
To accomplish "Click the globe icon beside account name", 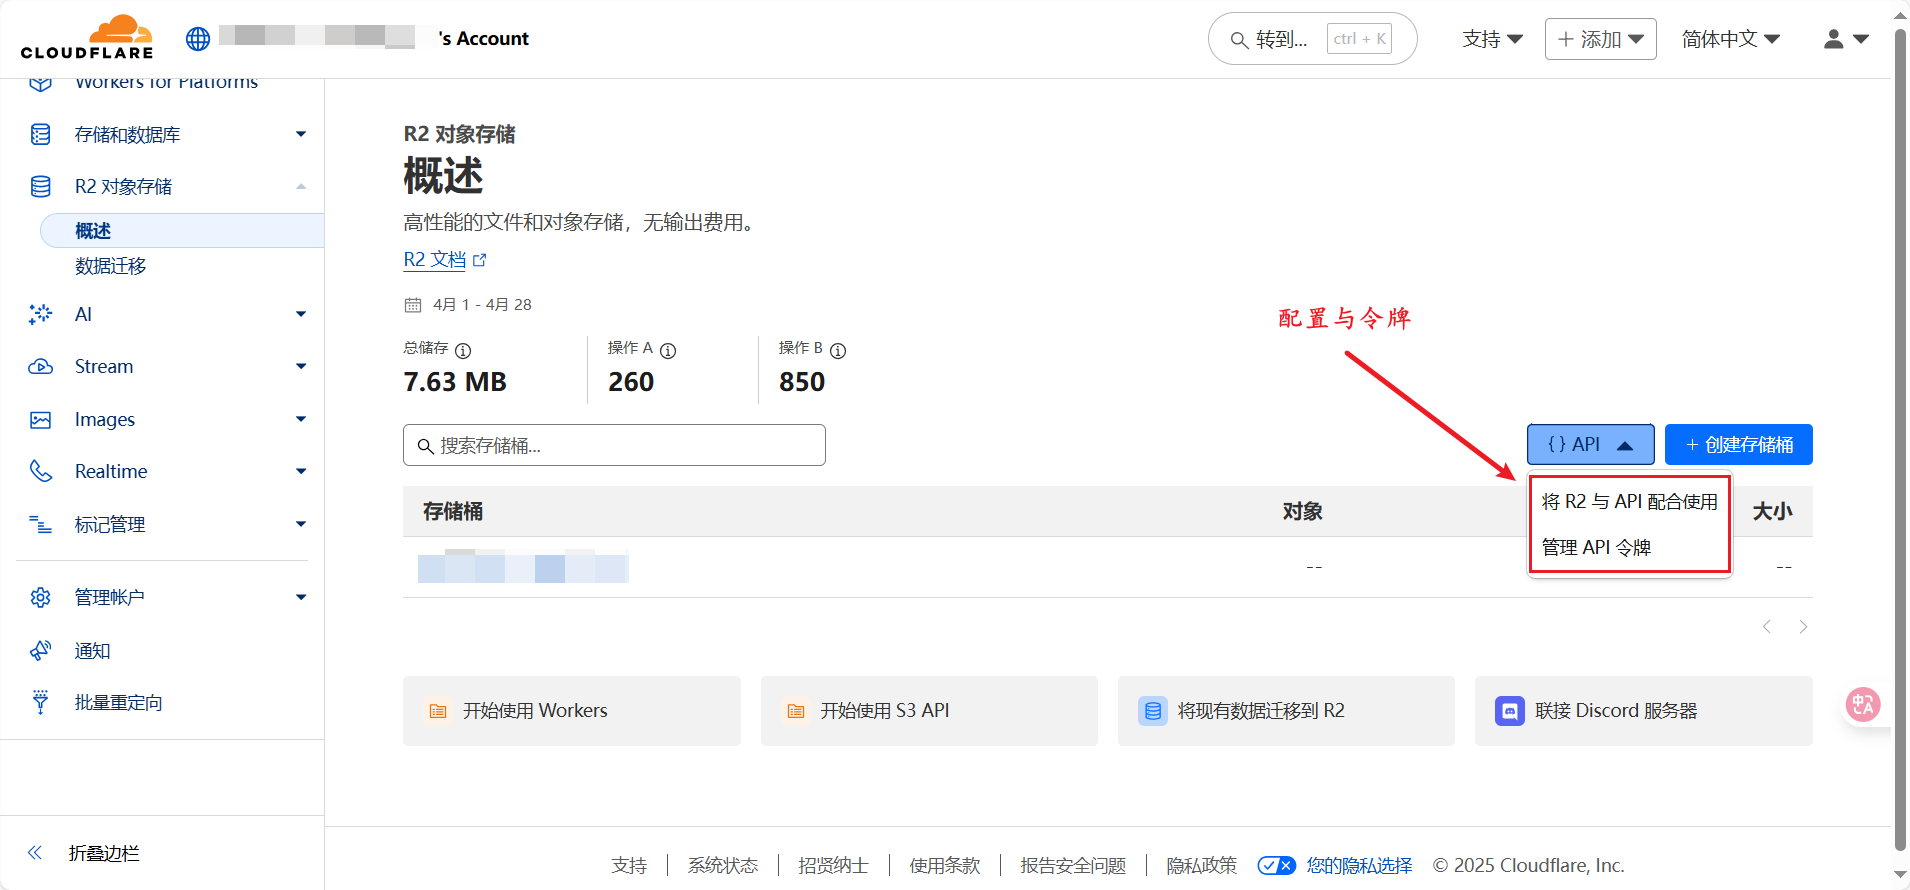I will tap(198, 39).
